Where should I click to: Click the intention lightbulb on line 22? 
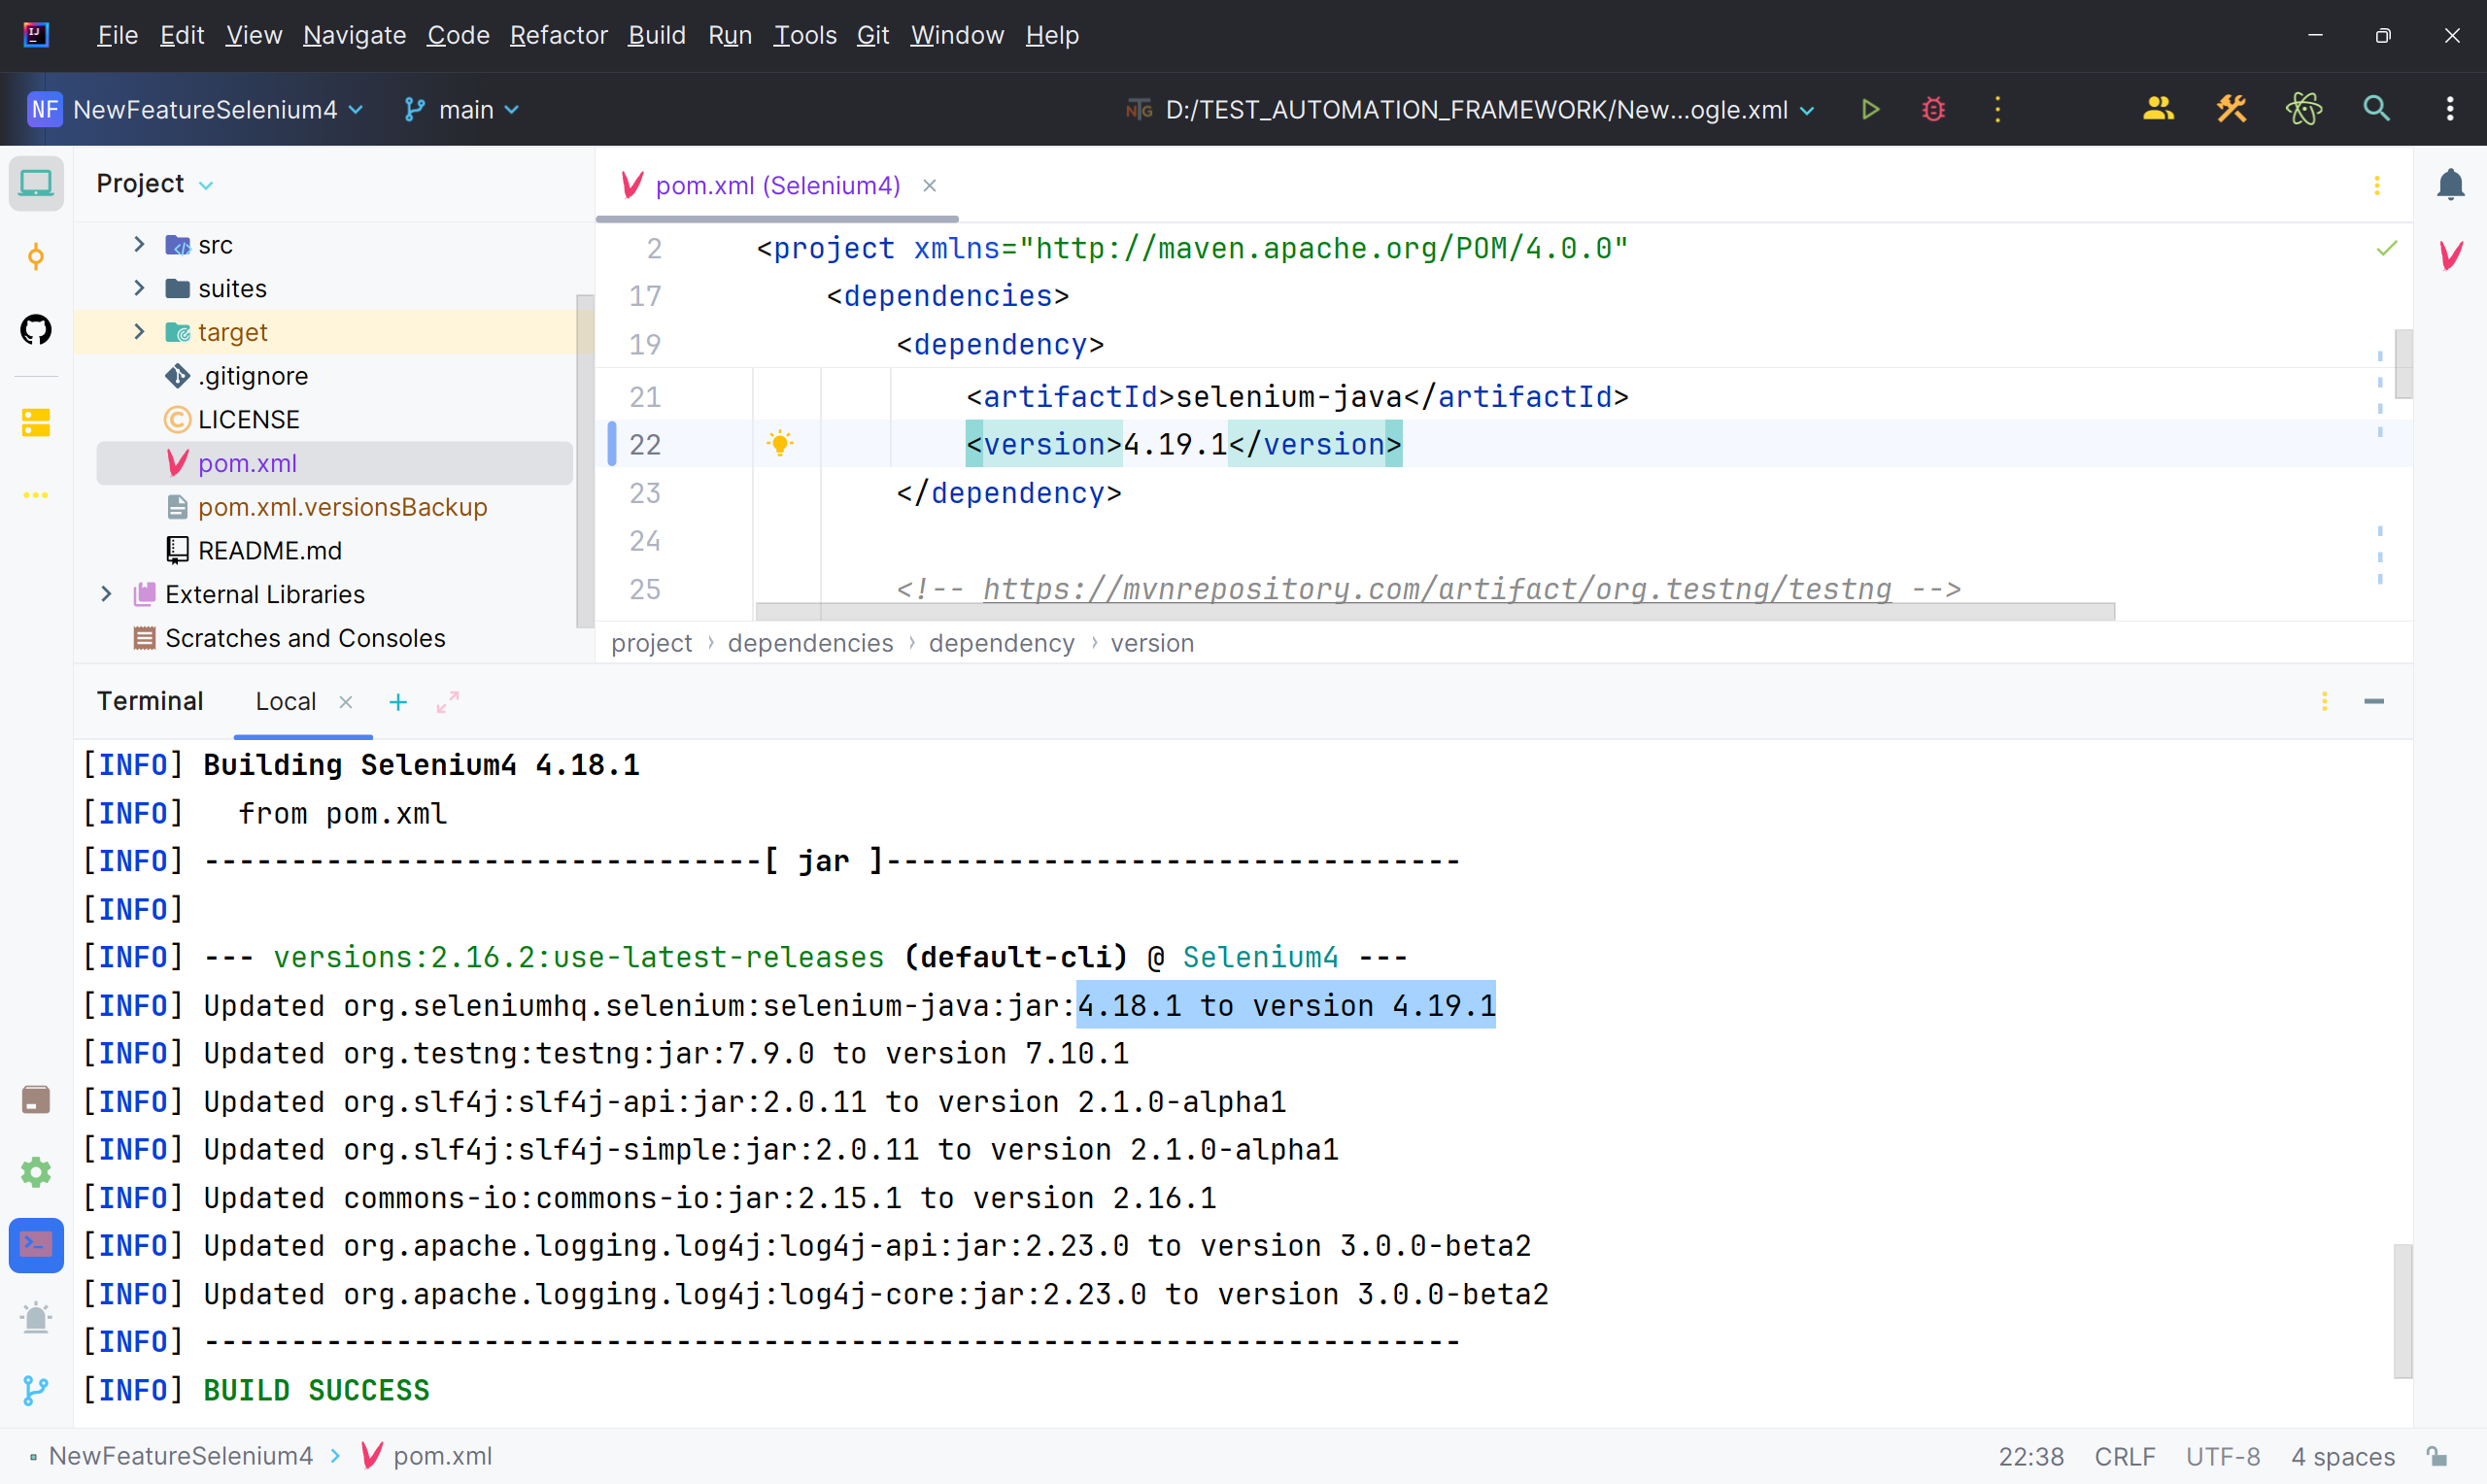tap(780, 444)
